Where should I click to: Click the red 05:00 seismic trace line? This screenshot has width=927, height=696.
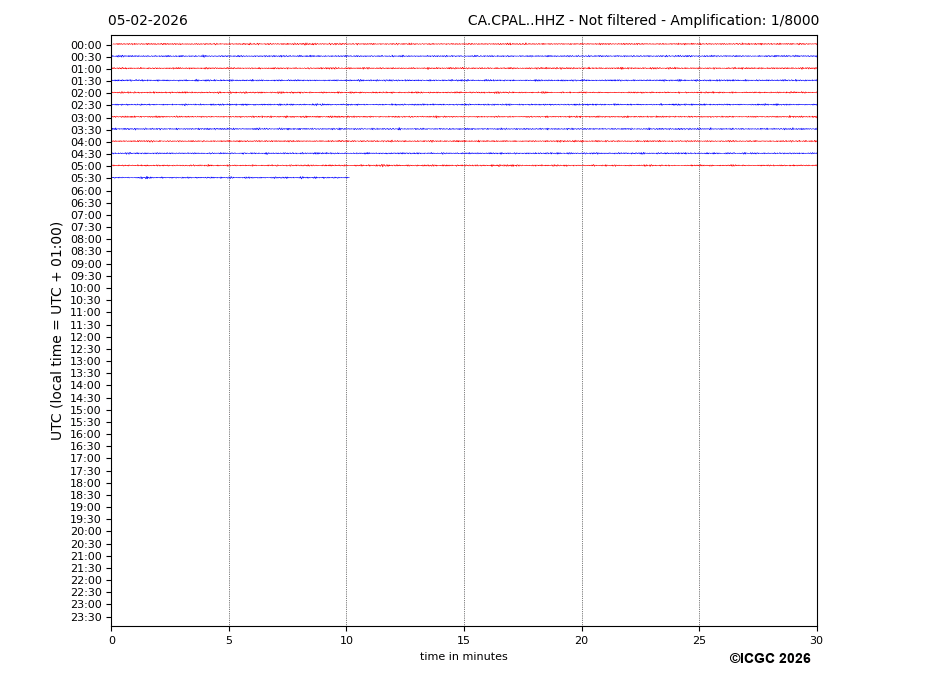coord(463,165)
